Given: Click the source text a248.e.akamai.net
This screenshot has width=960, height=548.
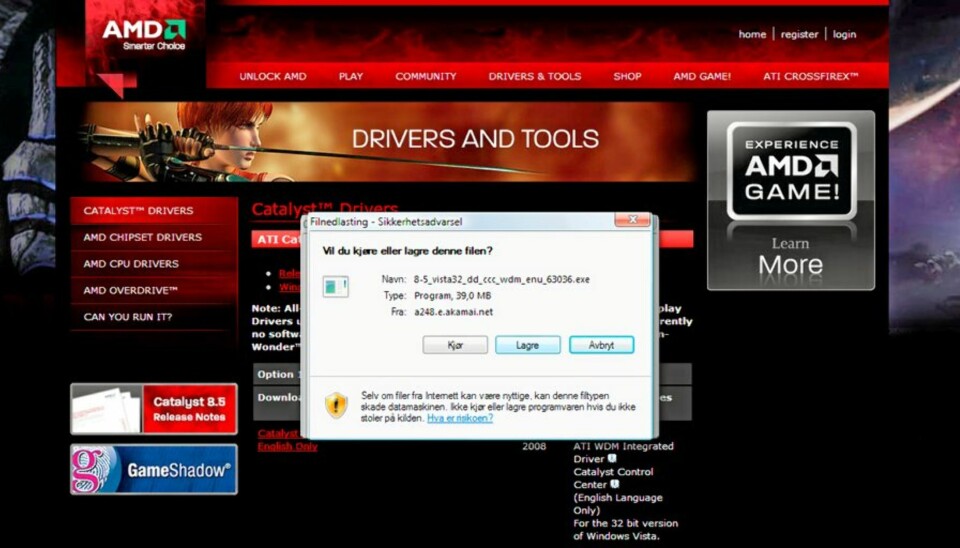Looking at the screenshot, I should click(453, 312).
